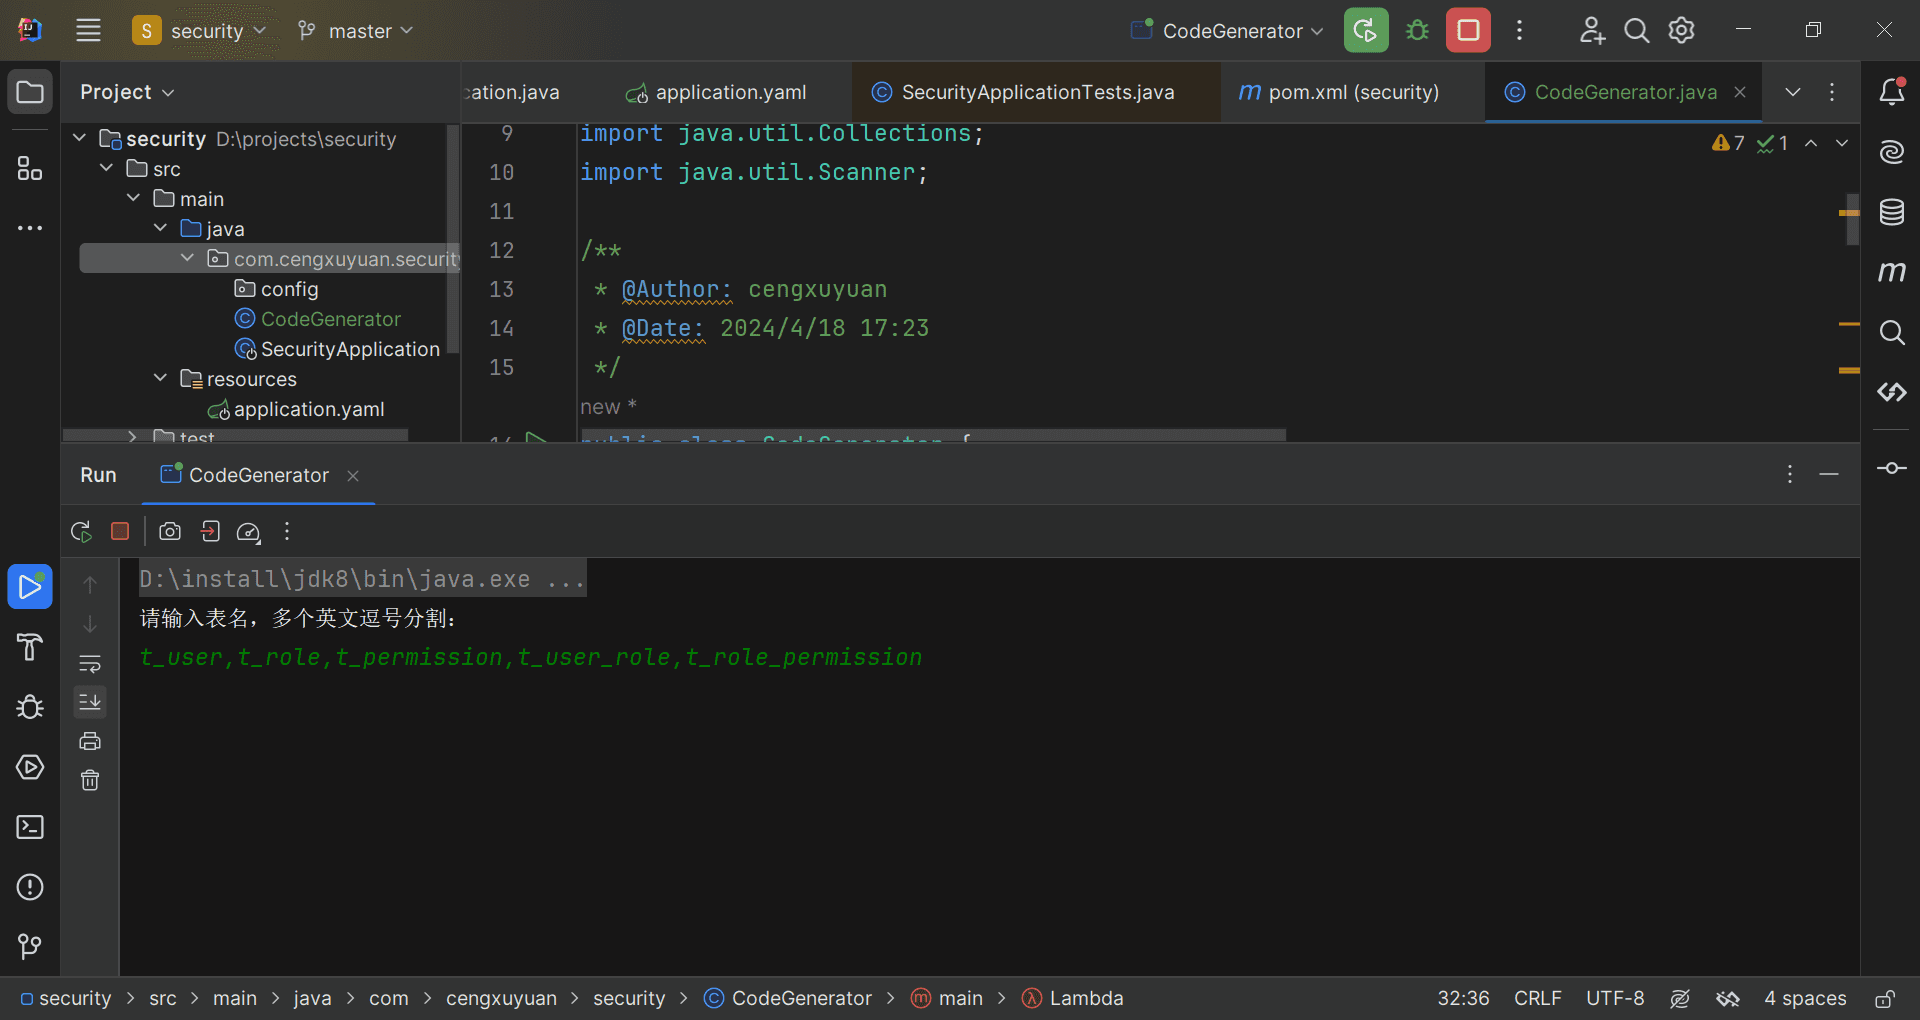Switch to application.yaml tab
This screenshot has height=1020, width=1920.
click(716, 92)
